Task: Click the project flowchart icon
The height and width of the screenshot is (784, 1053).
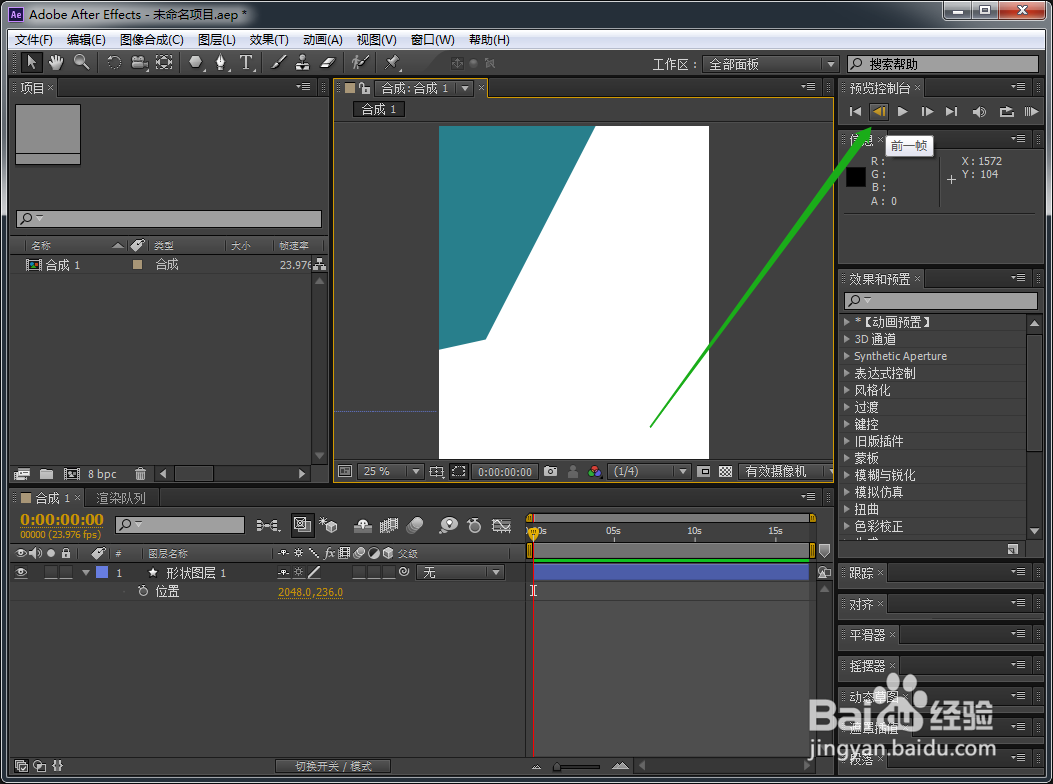Action: [x=320, y=265]
